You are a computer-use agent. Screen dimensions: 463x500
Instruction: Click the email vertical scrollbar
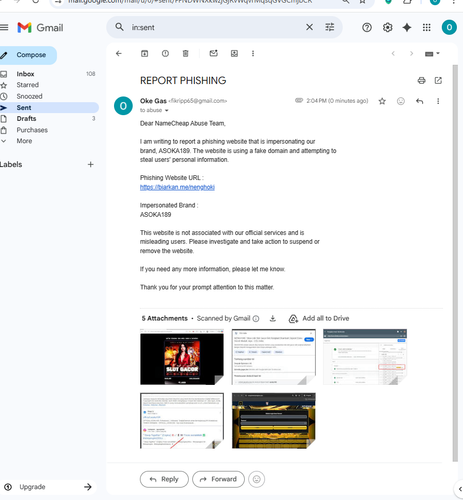pyautogui.click(x=455, y=263)
